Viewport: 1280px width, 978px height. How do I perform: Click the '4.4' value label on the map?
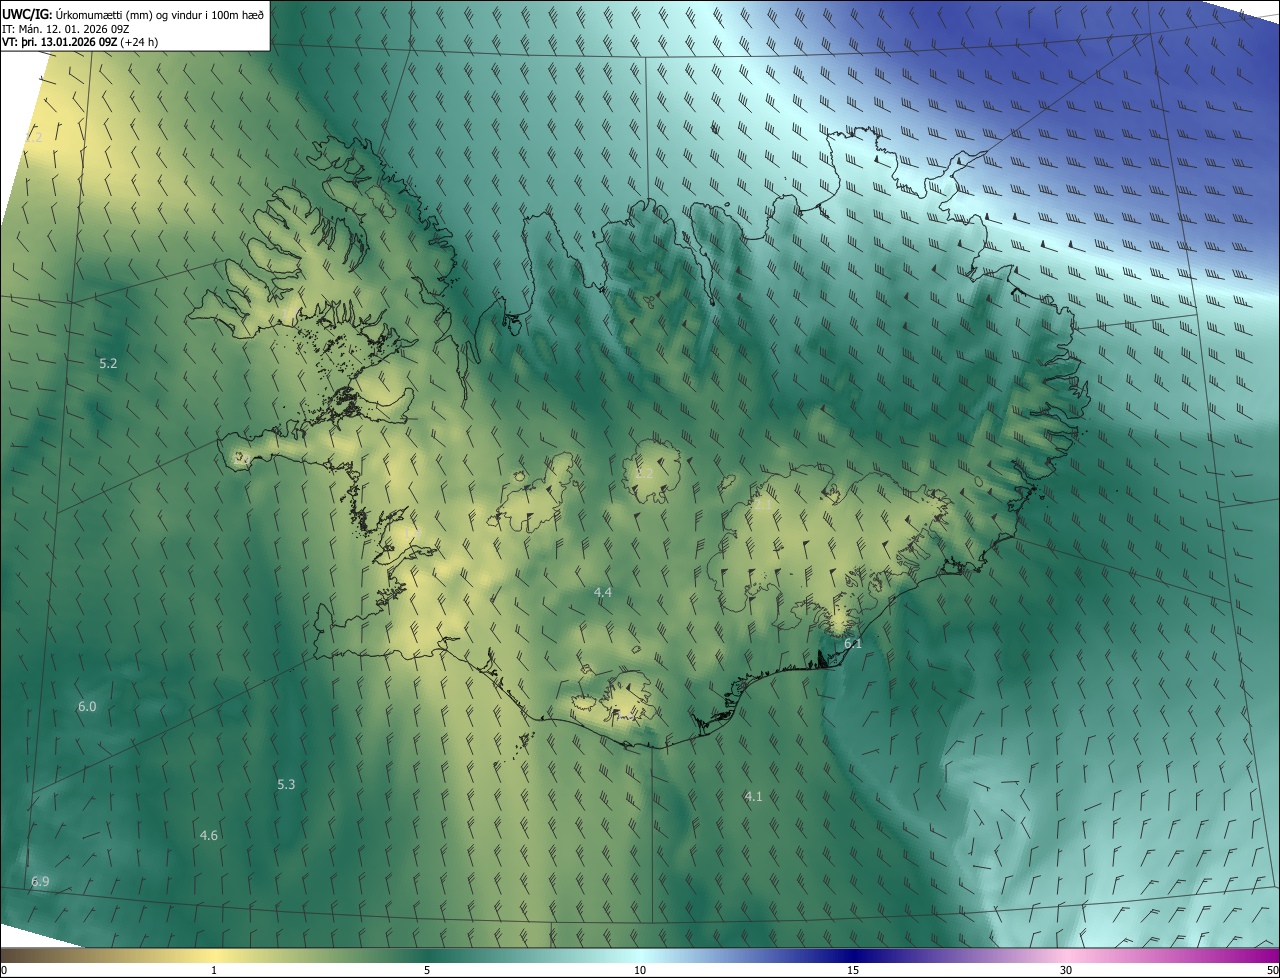603,593
